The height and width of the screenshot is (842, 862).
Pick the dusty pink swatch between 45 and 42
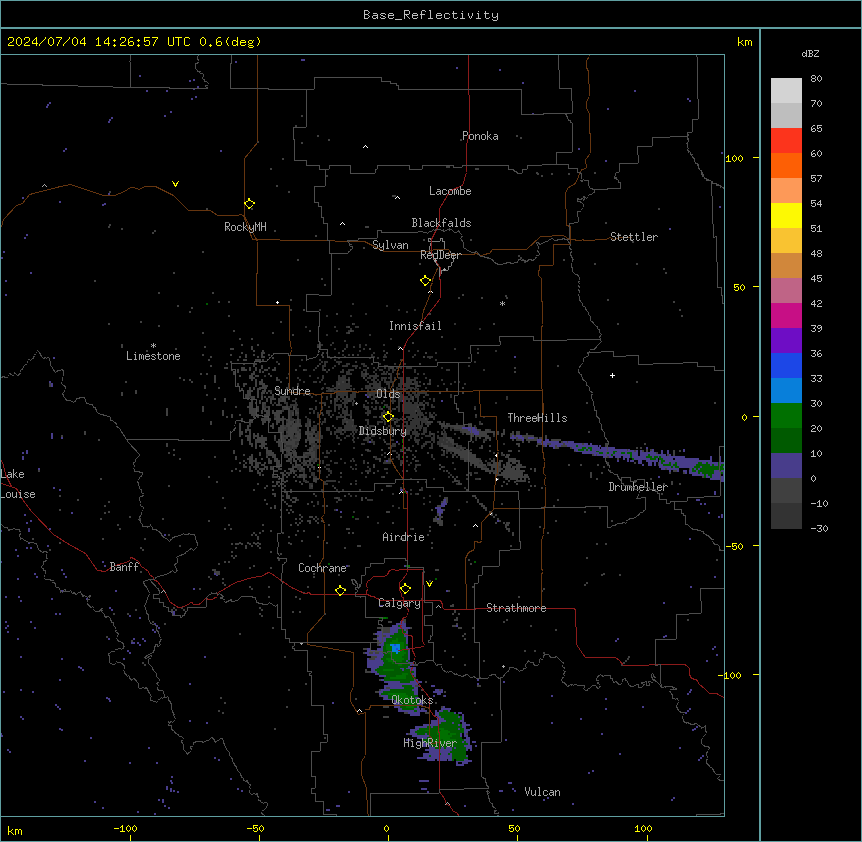786,290
